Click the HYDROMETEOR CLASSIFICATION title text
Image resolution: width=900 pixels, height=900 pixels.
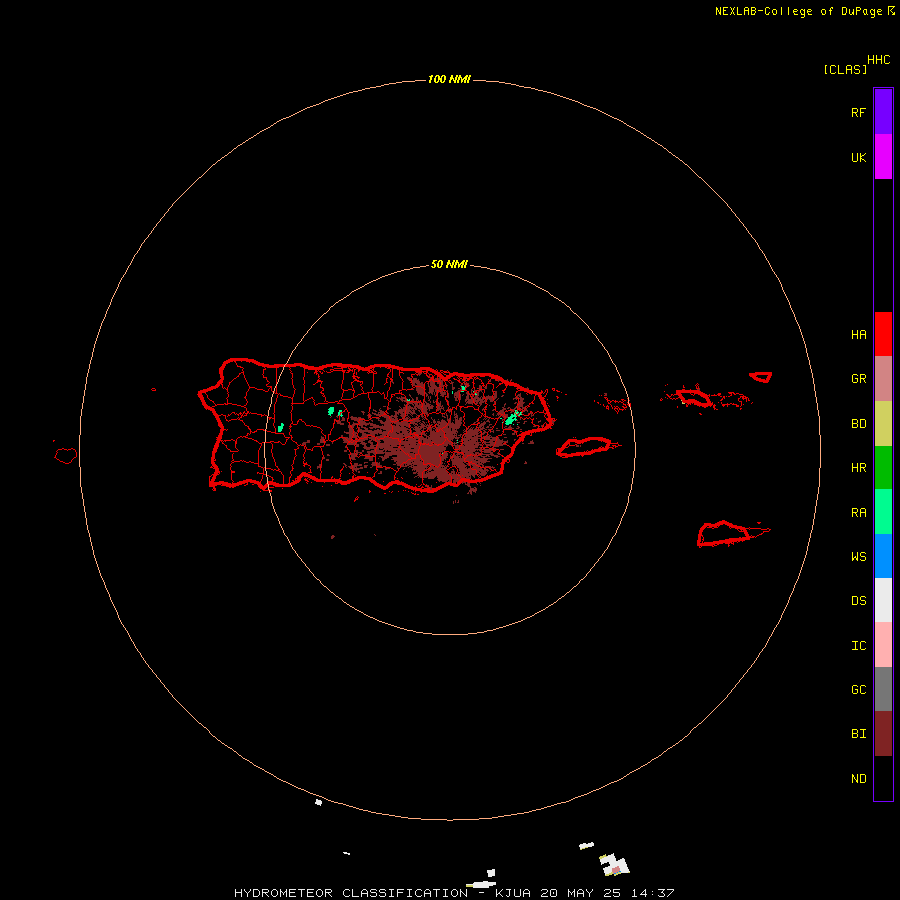pyautogui.click(x=351, y=893)
